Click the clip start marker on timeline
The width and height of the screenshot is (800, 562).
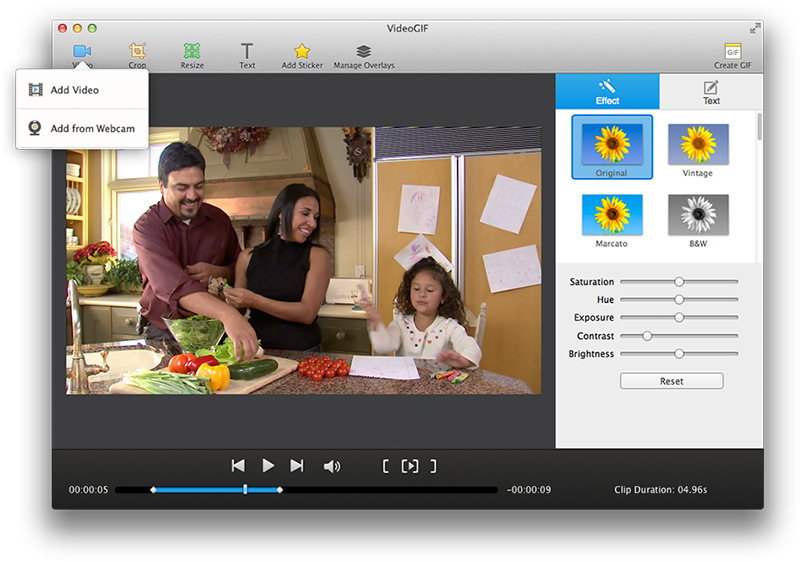tap(153, 490)
